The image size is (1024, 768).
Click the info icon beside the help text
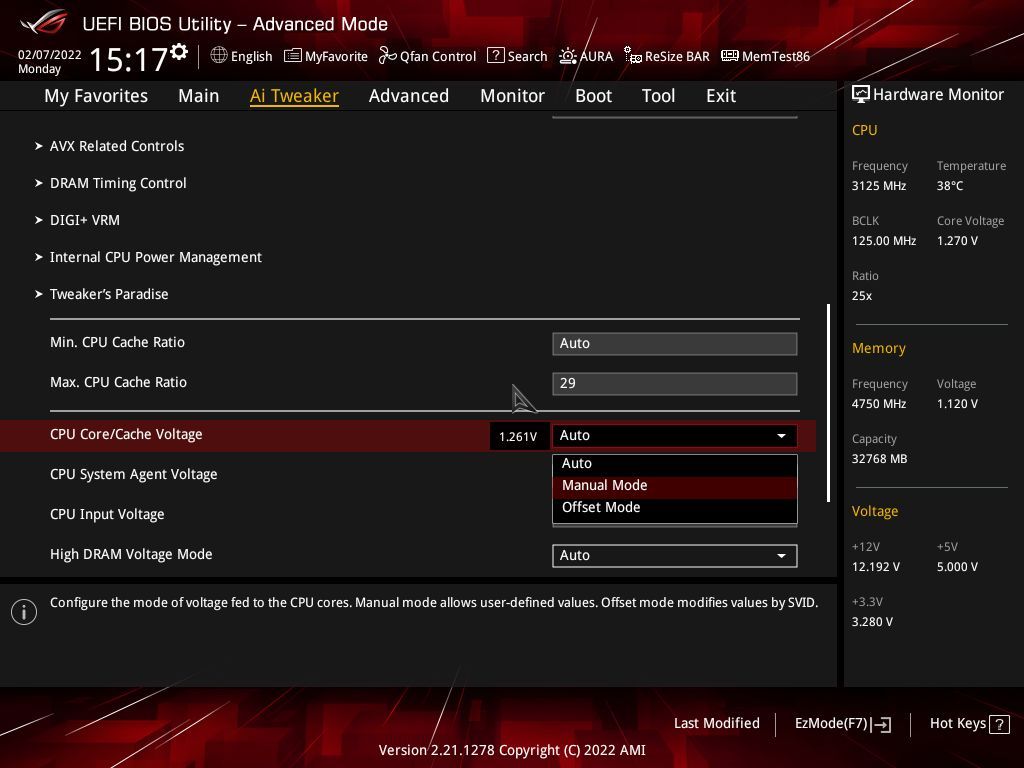24,612
